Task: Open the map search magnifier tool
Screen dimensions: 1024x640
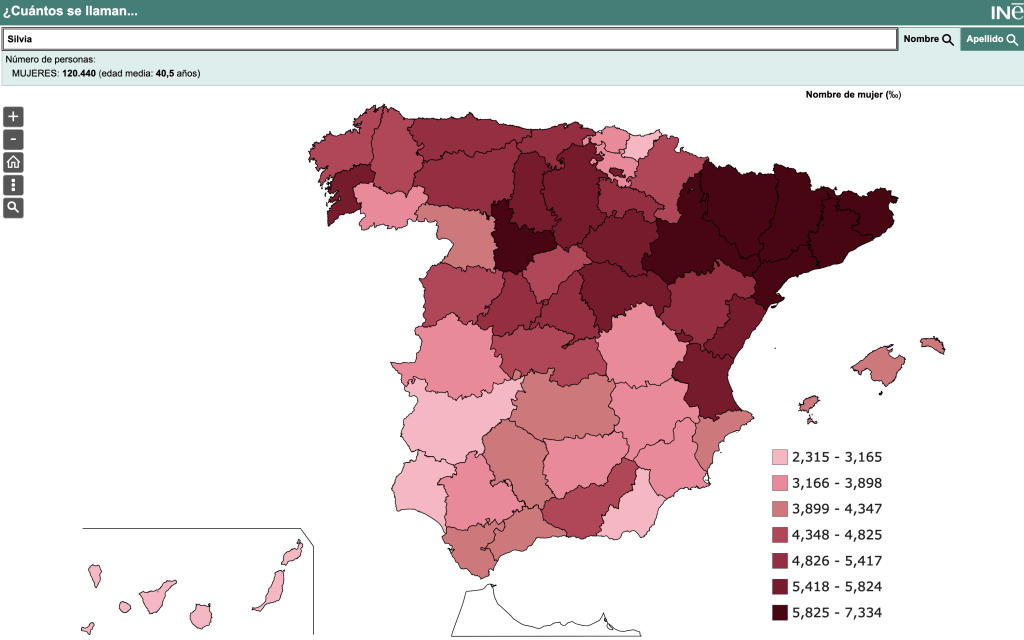Action: [13, 208]
